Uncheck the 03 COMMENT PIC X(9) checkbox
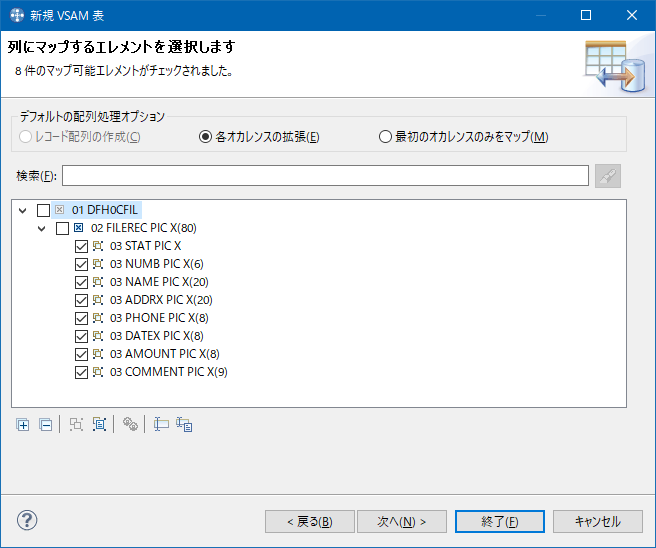 click(x=81, y=372)
